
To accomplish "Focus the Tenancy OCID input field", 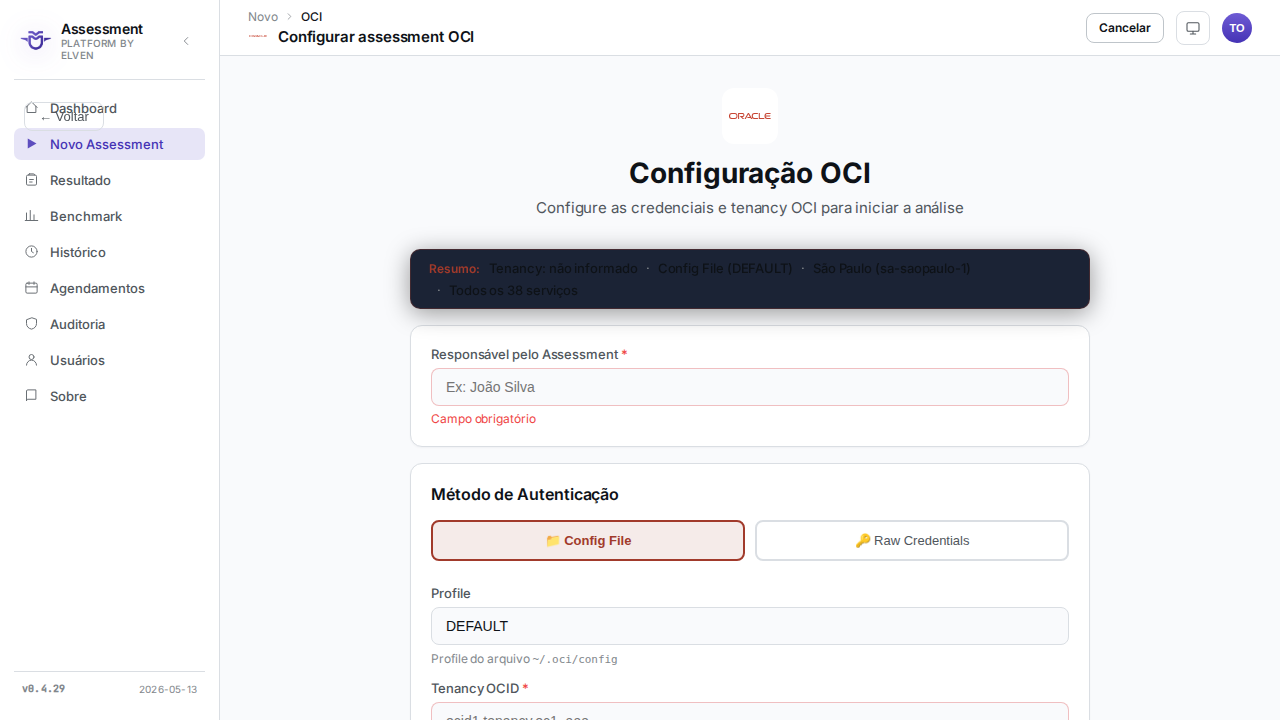I will (750, 711).
